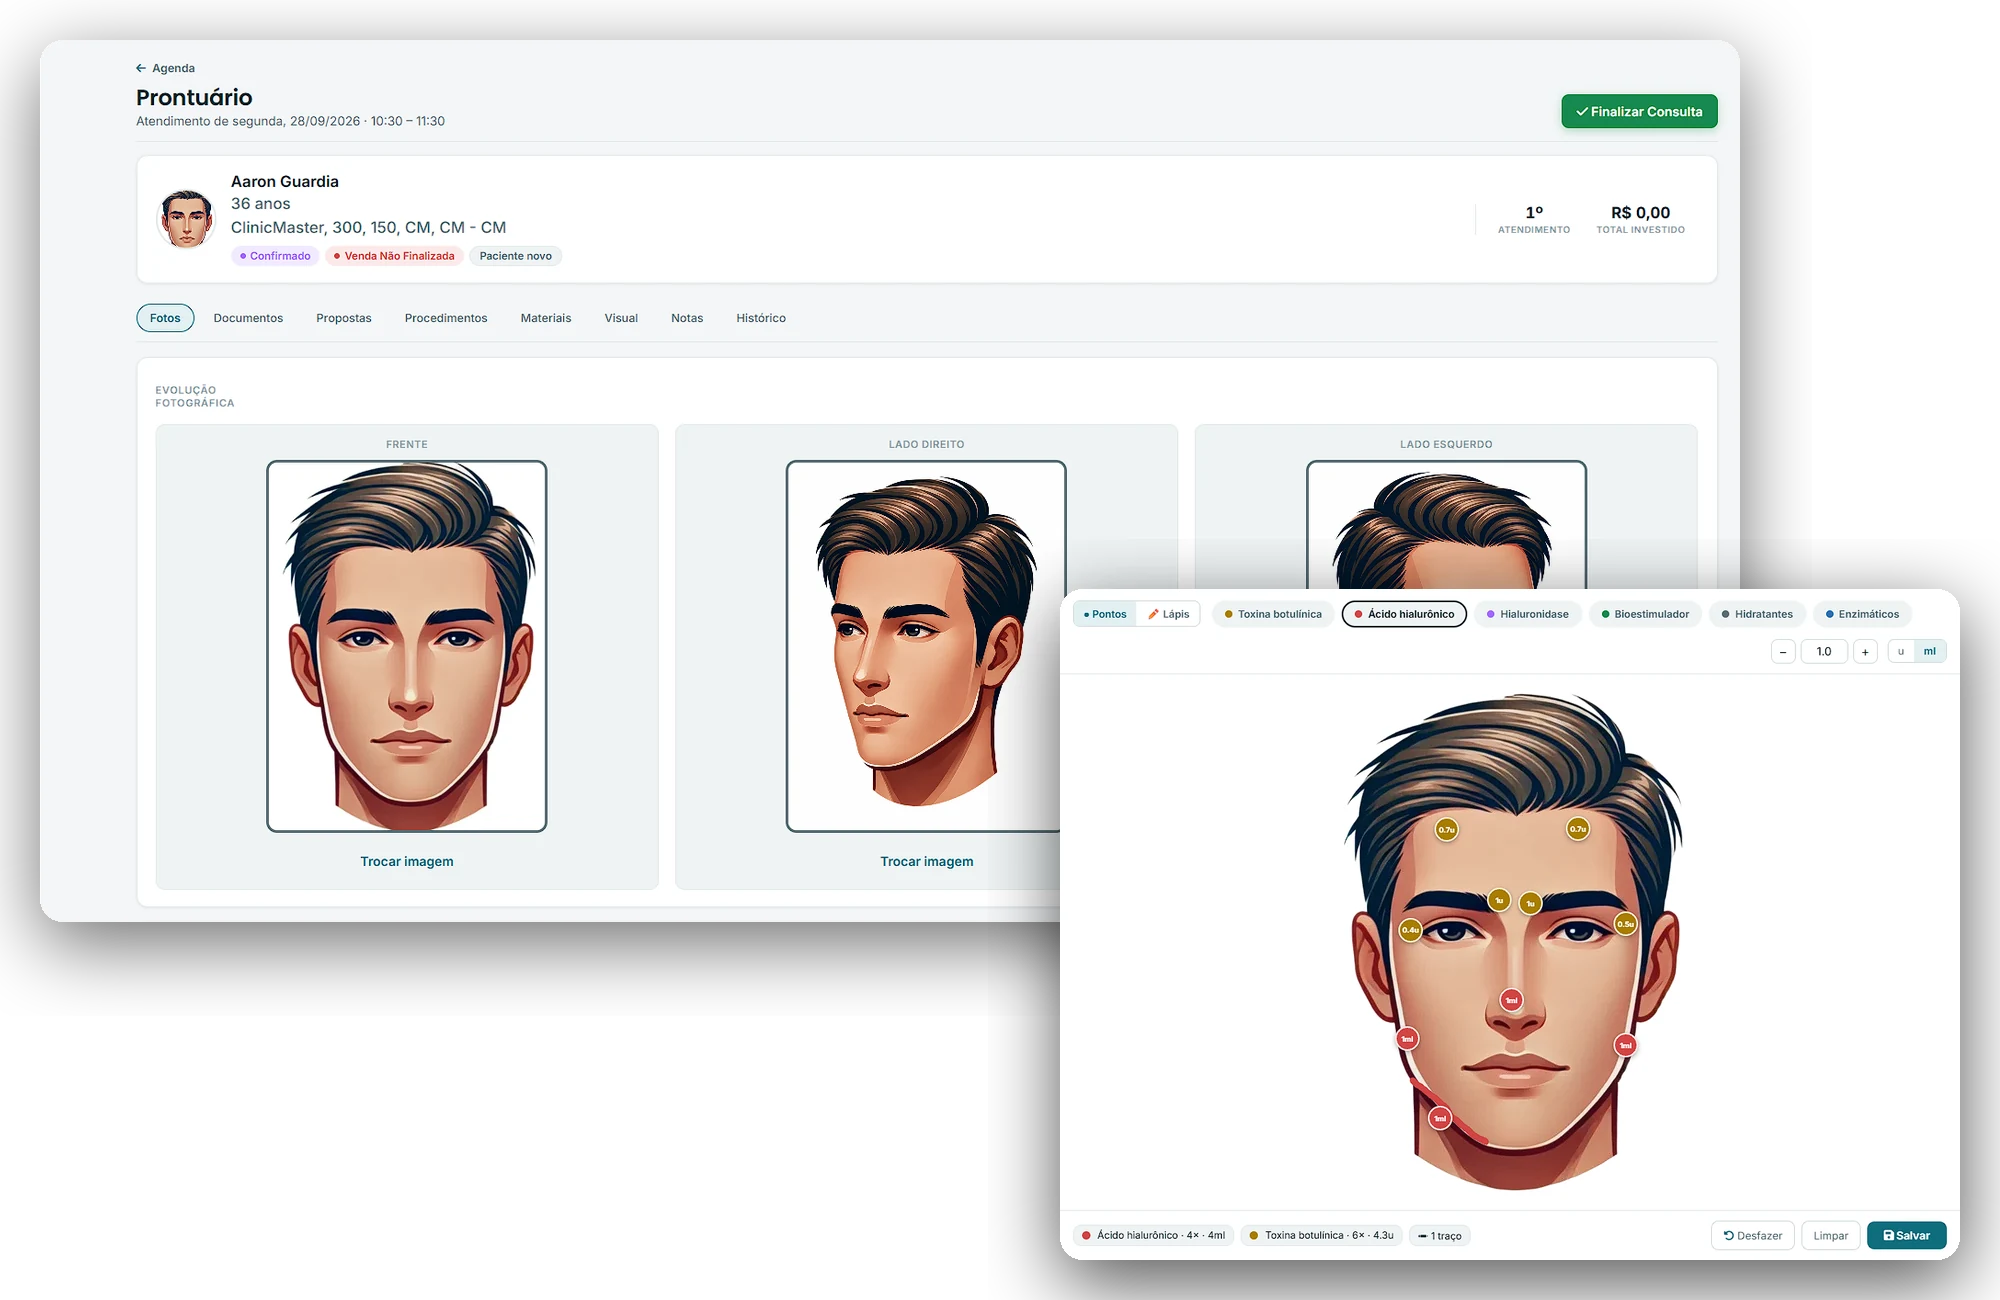Go to the Procedimentos tab
The image size is (2000, 1300).
pos(446,318)
